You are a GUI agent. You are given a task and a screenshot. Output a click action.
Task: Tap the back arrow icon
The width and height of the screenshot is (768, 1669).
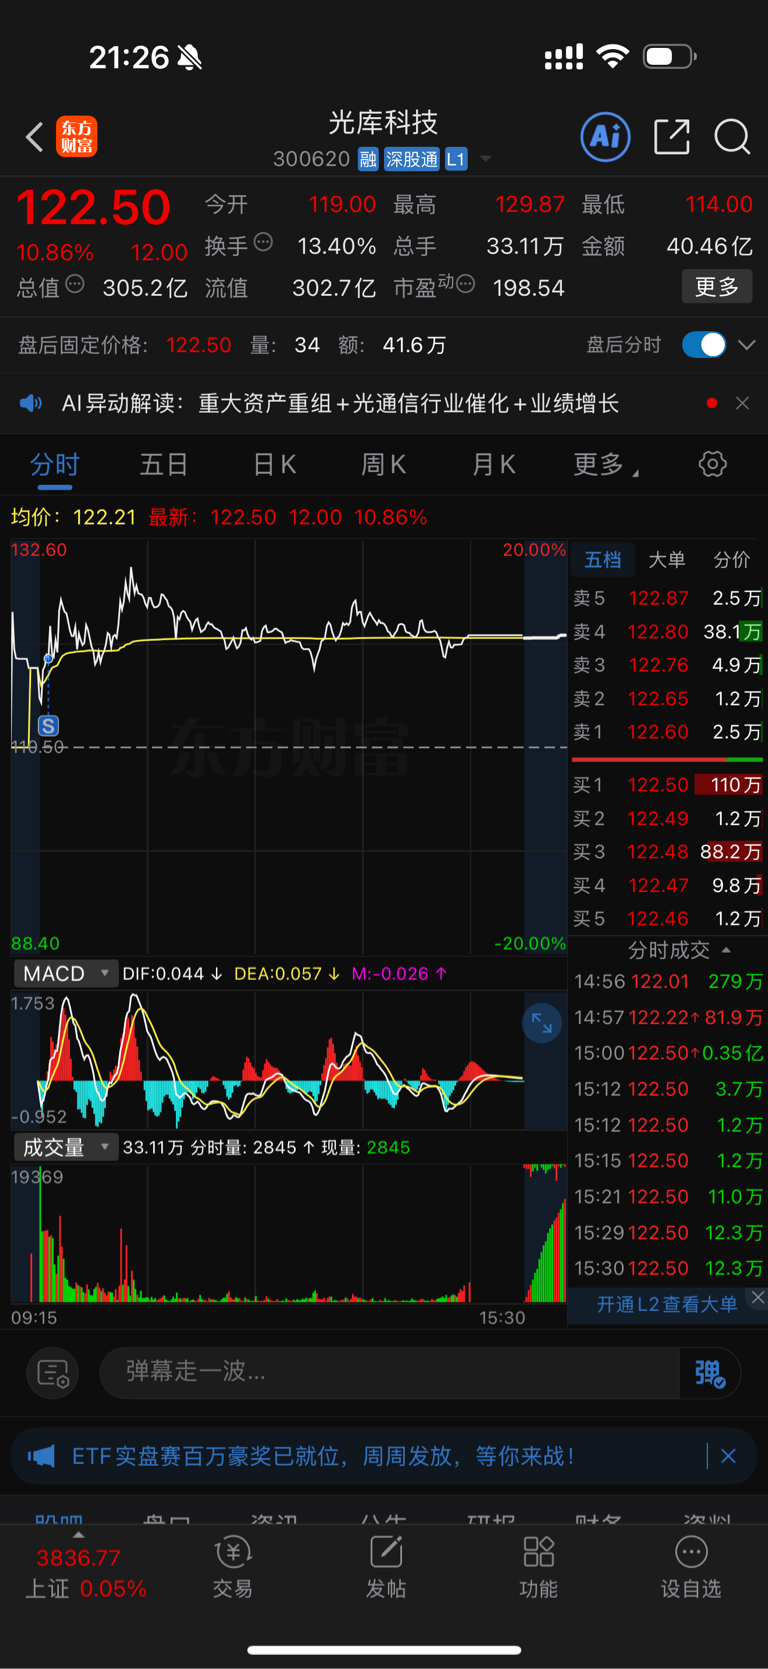tap(35, 137)
